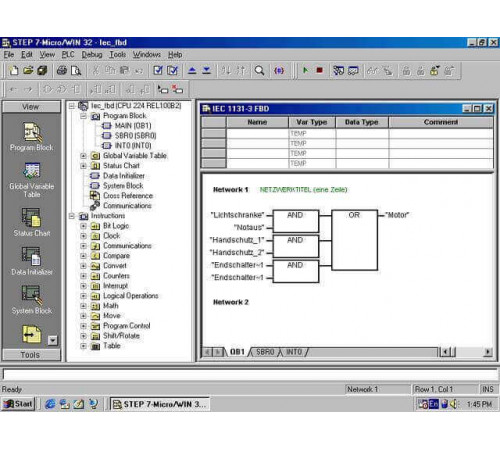
Task: Click the Program Status monitor icon
Action: pos(338,70)
